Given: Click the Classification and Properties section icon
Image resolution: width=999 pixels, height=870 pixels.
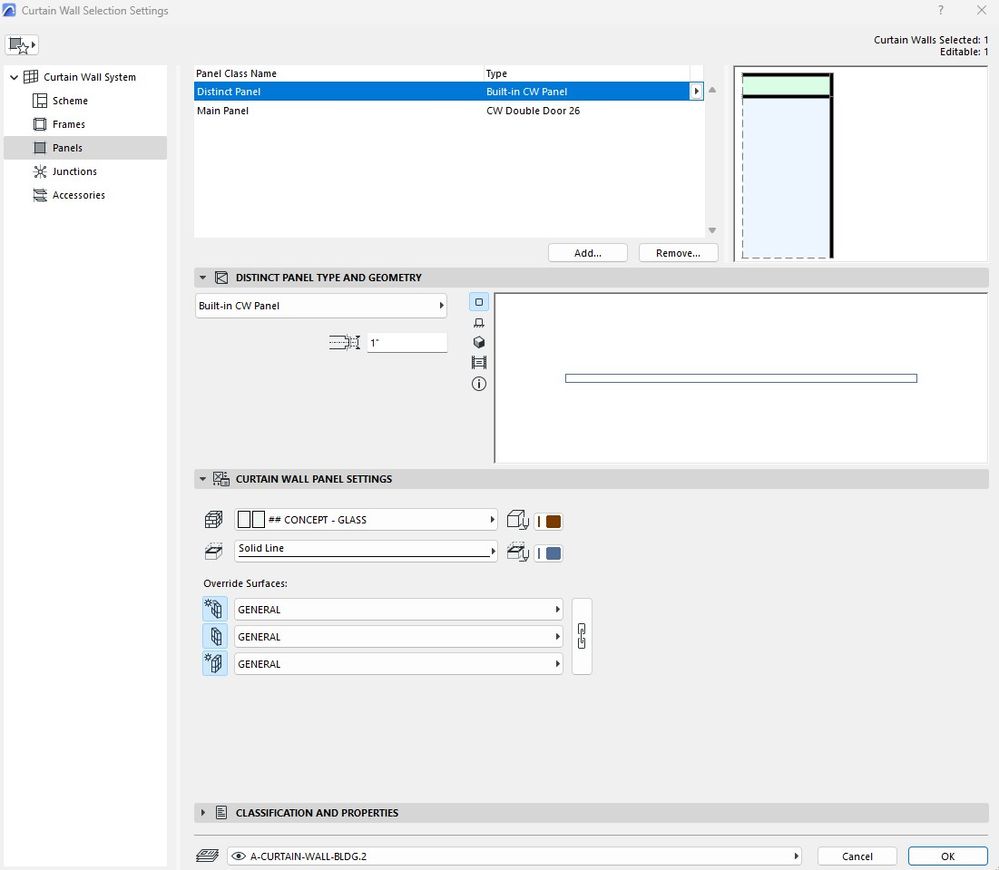Looking at the screenshot, I should [221, 813].
